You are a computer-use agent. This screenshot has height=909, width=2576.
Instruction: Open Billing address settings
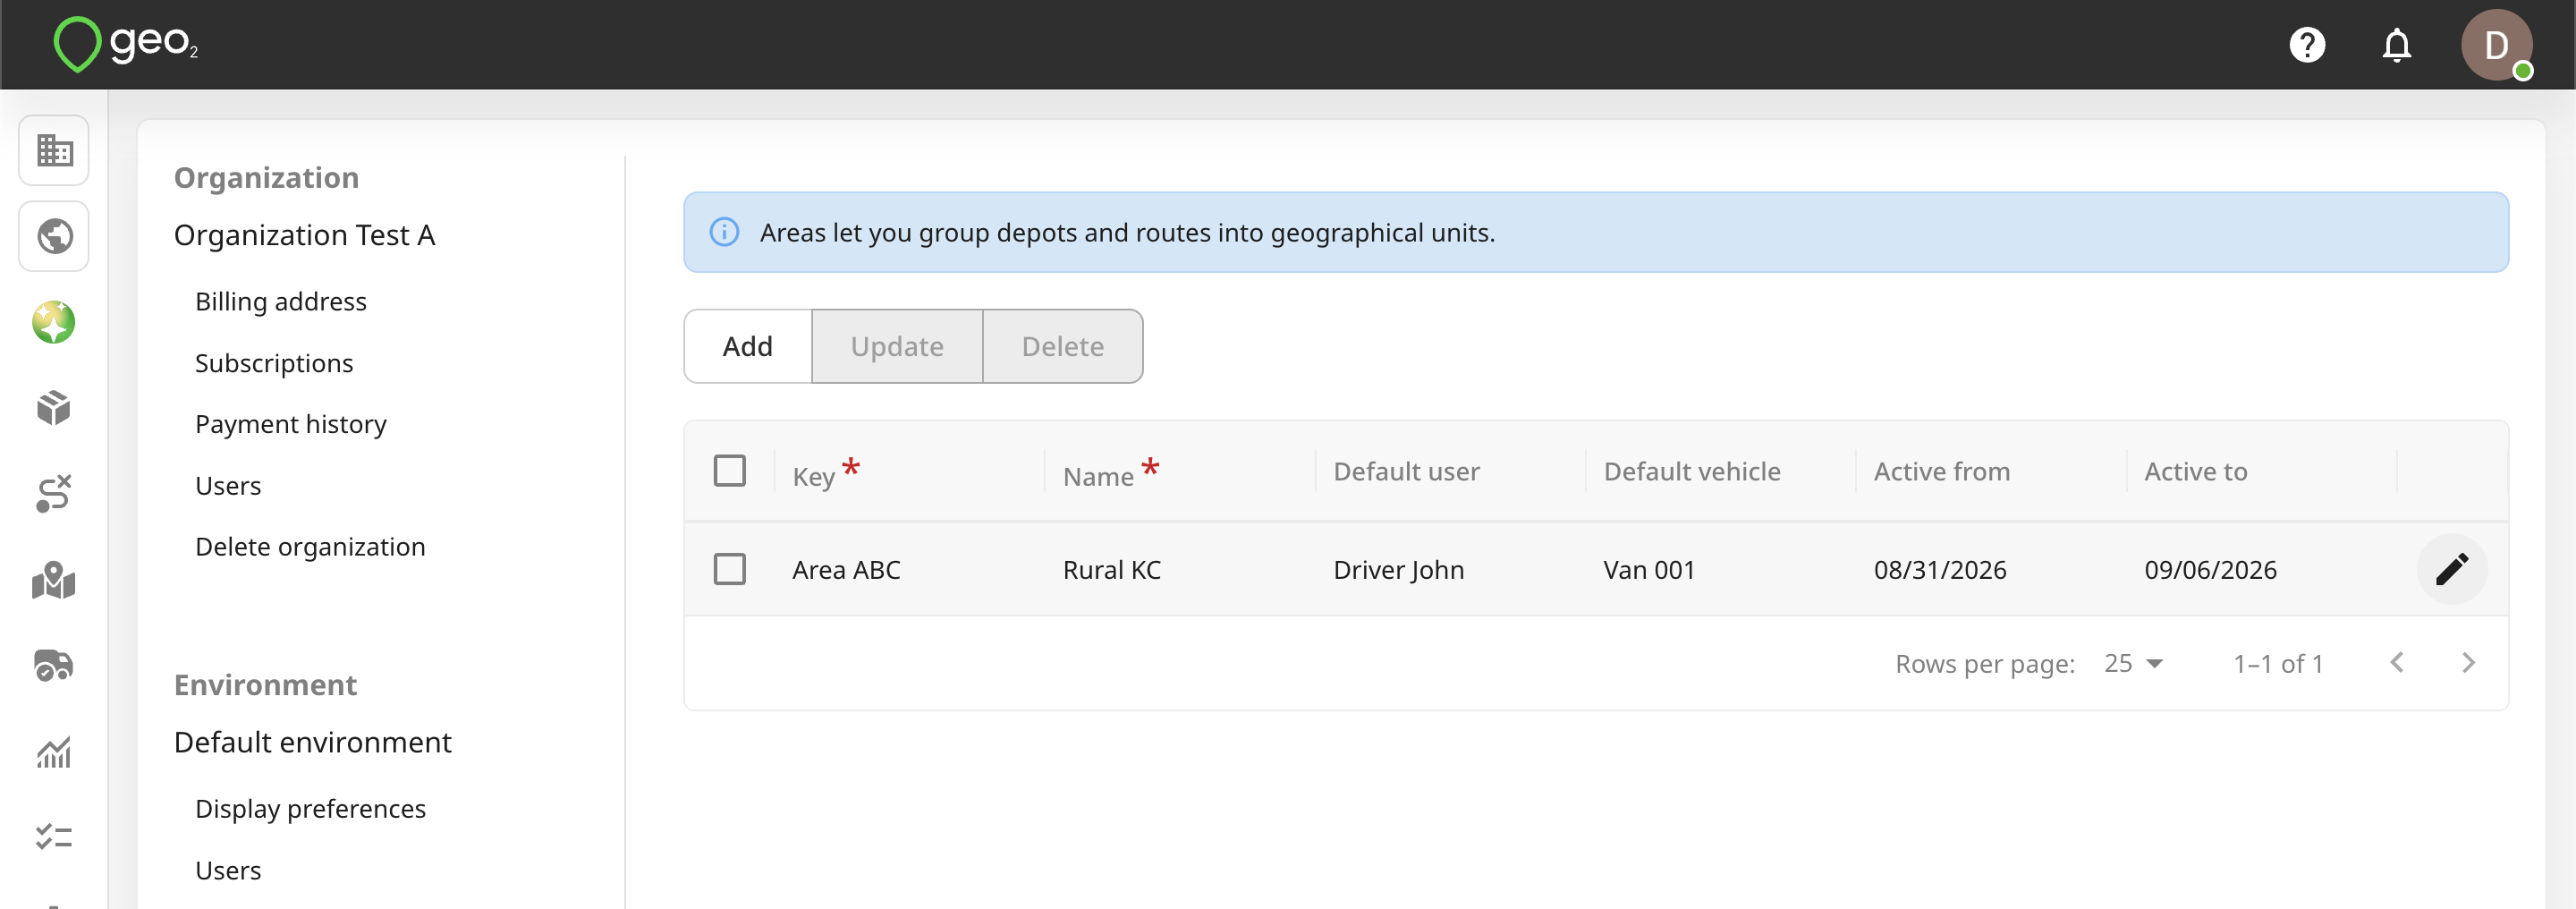(281, 302)
